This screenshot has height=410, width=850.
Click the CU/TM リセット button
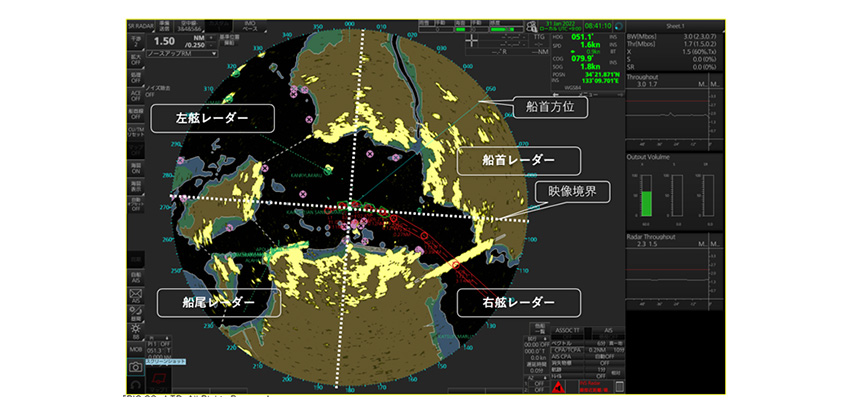coord(136,132)
